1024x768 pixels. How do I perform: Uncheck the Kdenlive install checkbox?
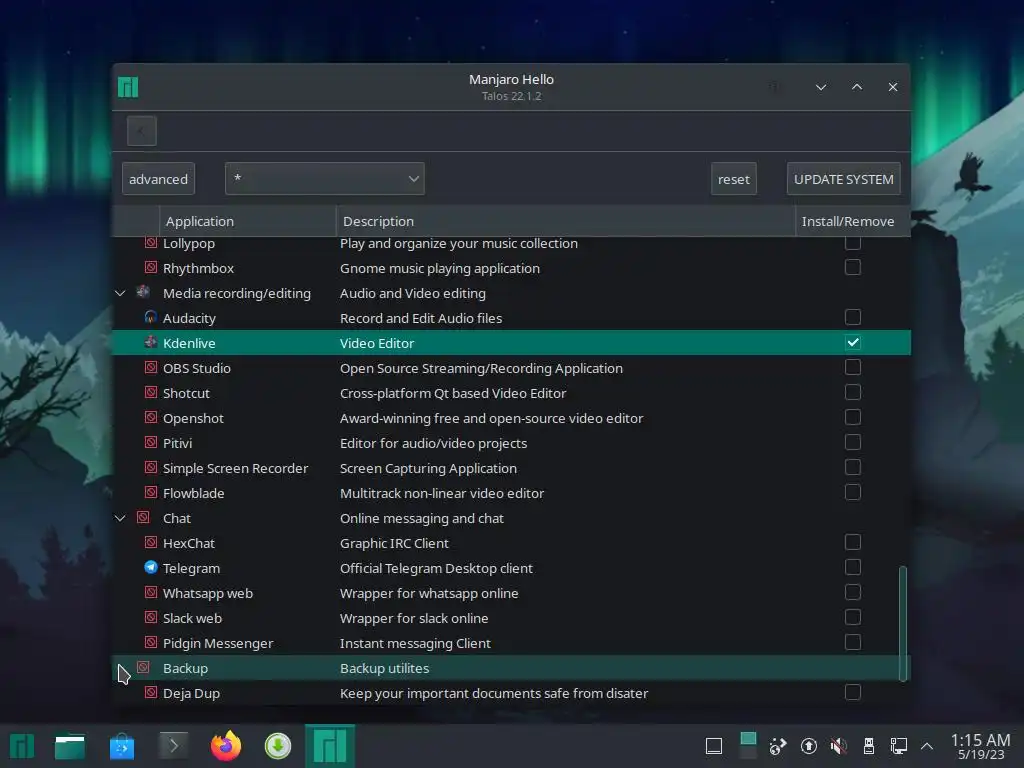852,342
